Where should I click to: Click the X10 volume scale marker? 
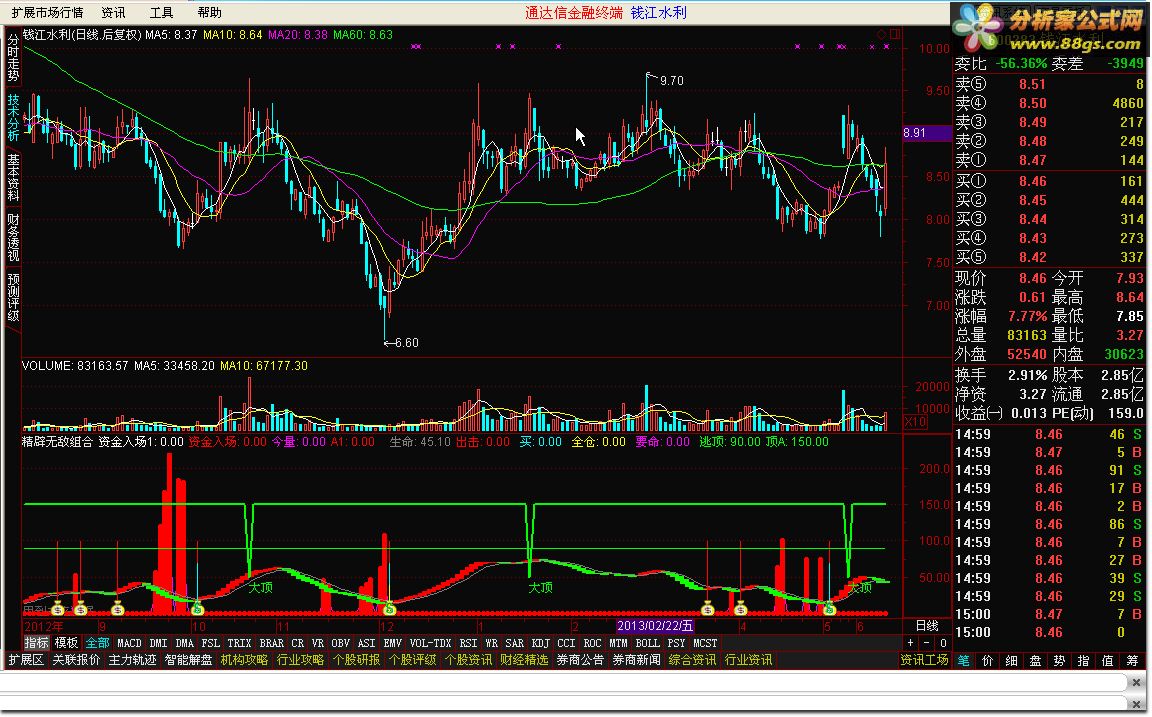pos(915,422)
